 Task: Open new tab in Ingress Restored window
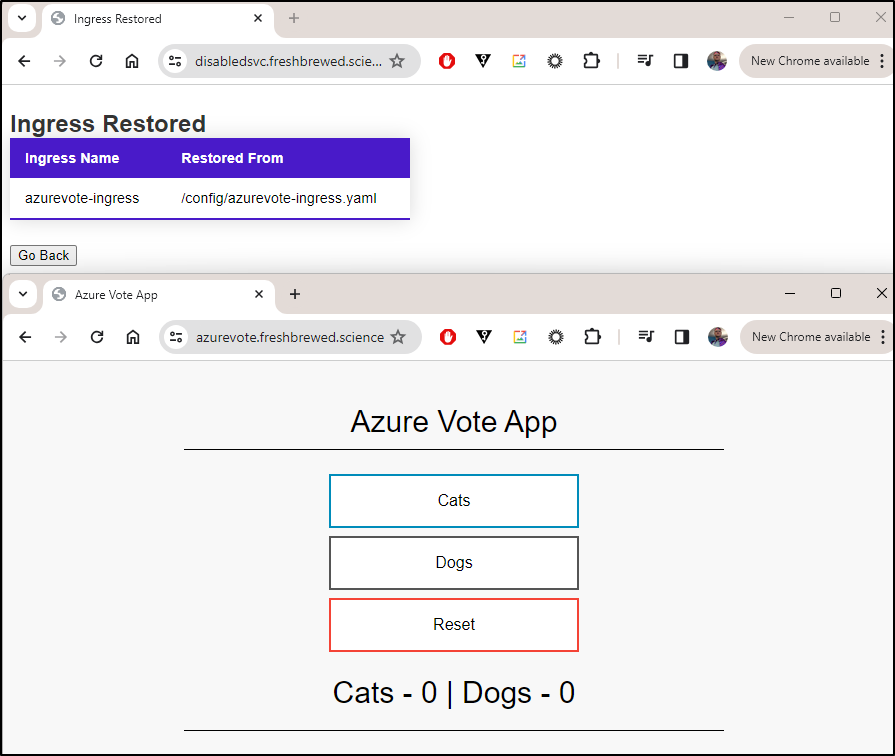tap(294, 18)
